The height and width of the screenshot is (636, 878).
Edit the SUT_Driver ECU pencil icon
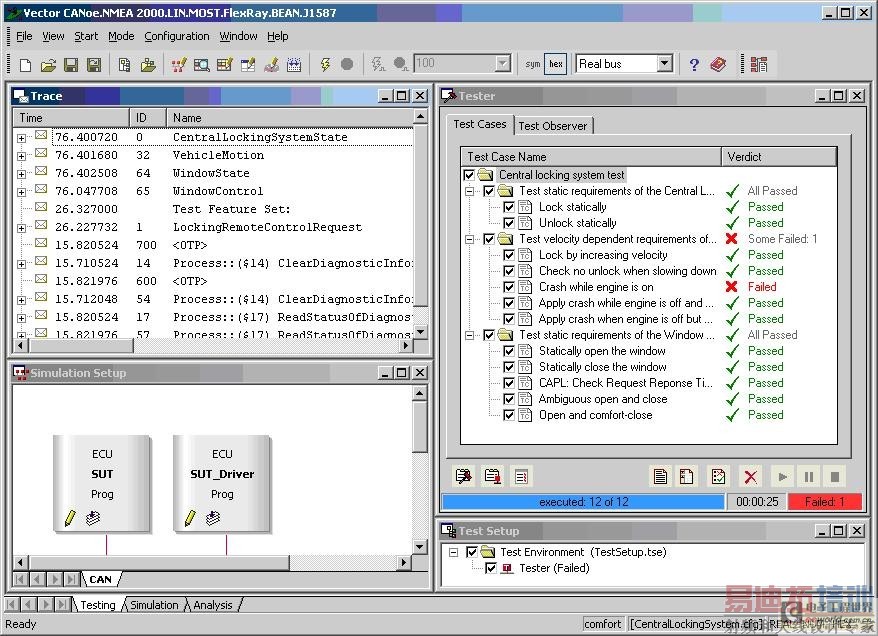click(x=190, y=518)
